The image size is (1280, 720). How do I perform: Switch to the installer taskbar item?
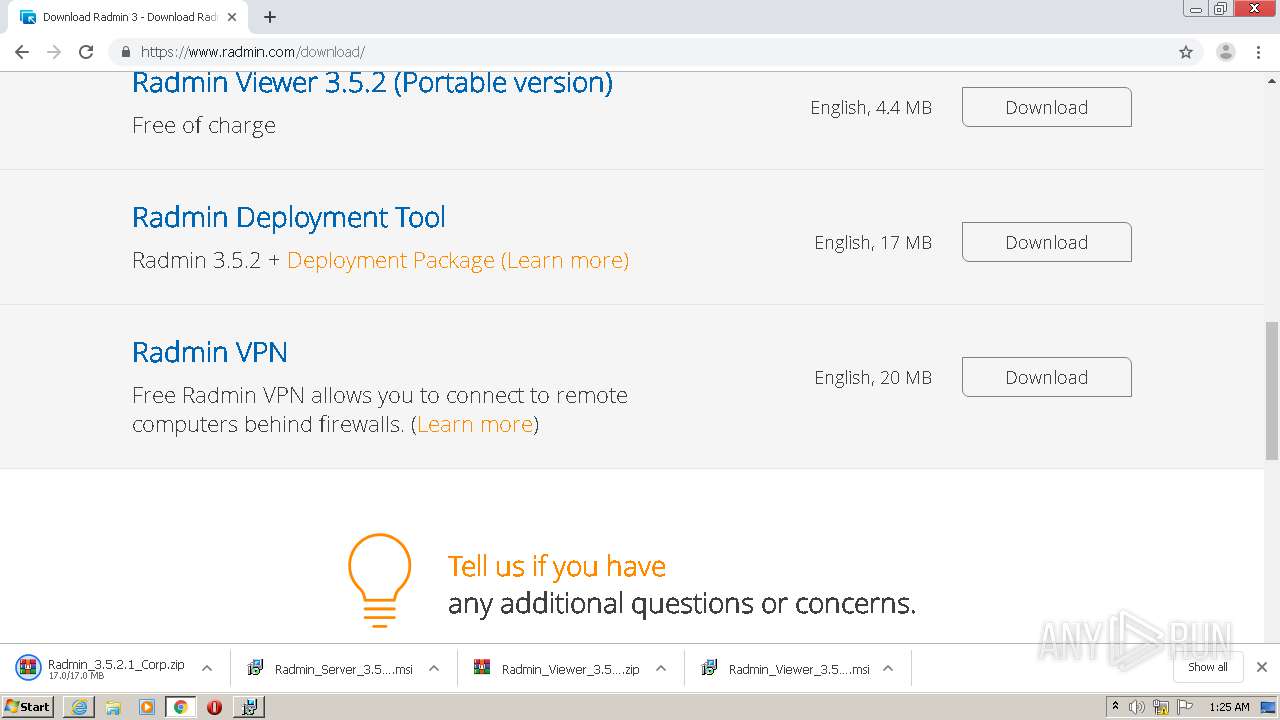(249, 707)
